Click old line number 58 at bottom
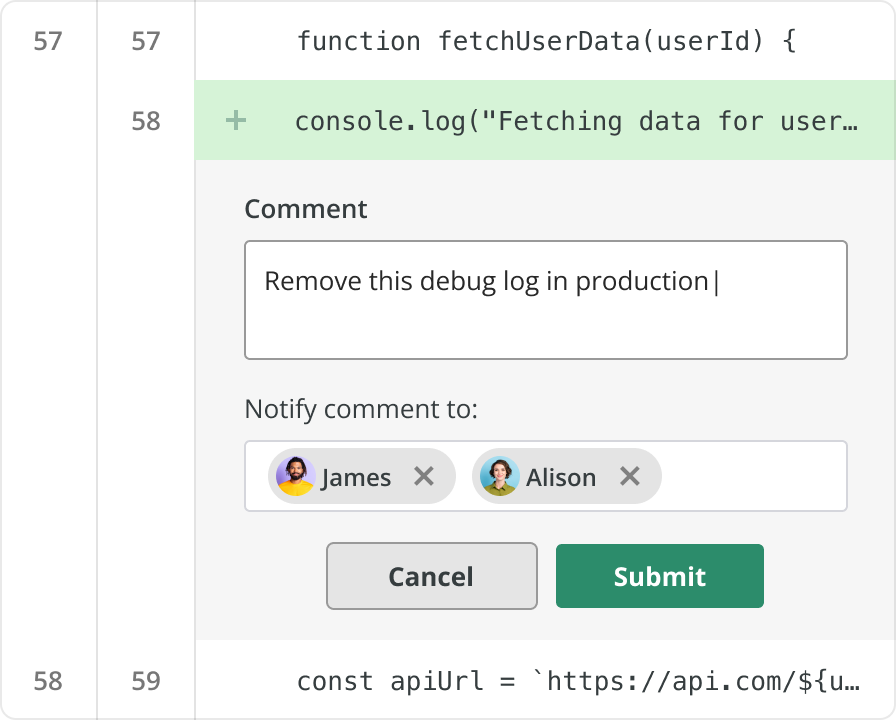This screenshot has width=896, height=720. 48,682
